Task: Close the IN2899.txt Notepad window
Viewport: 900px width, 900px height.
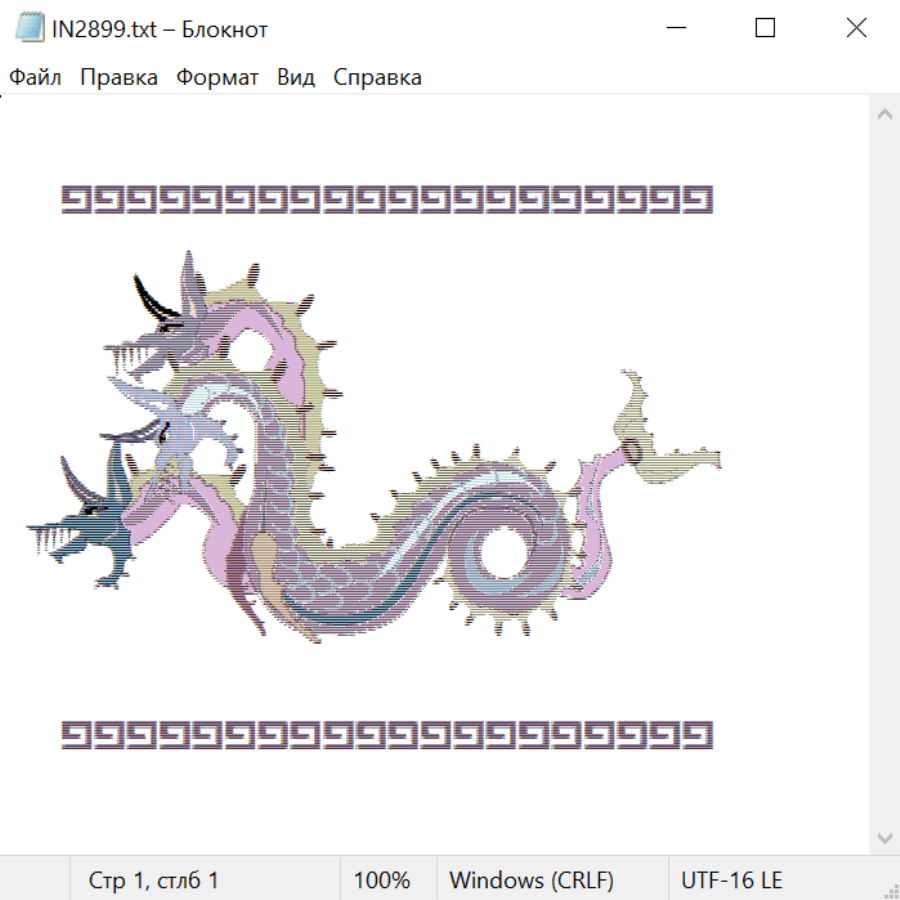Action: click(856, 29)
